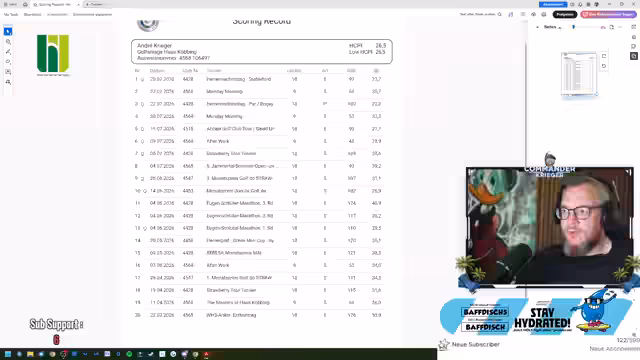Open the Pages panel sidebar icon
Screen dimensions: 640x360
[633, 56]
